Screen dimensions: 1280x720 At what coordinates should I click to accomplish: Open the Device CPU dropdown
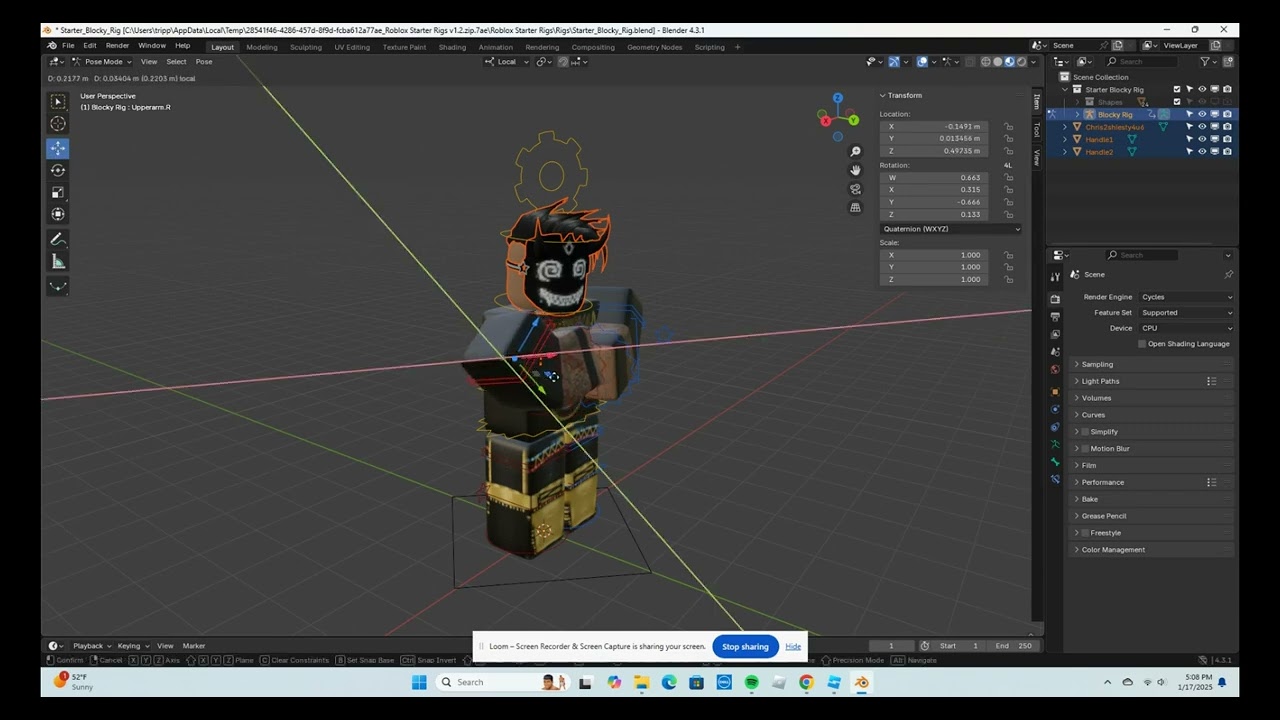pos(1187,328)
